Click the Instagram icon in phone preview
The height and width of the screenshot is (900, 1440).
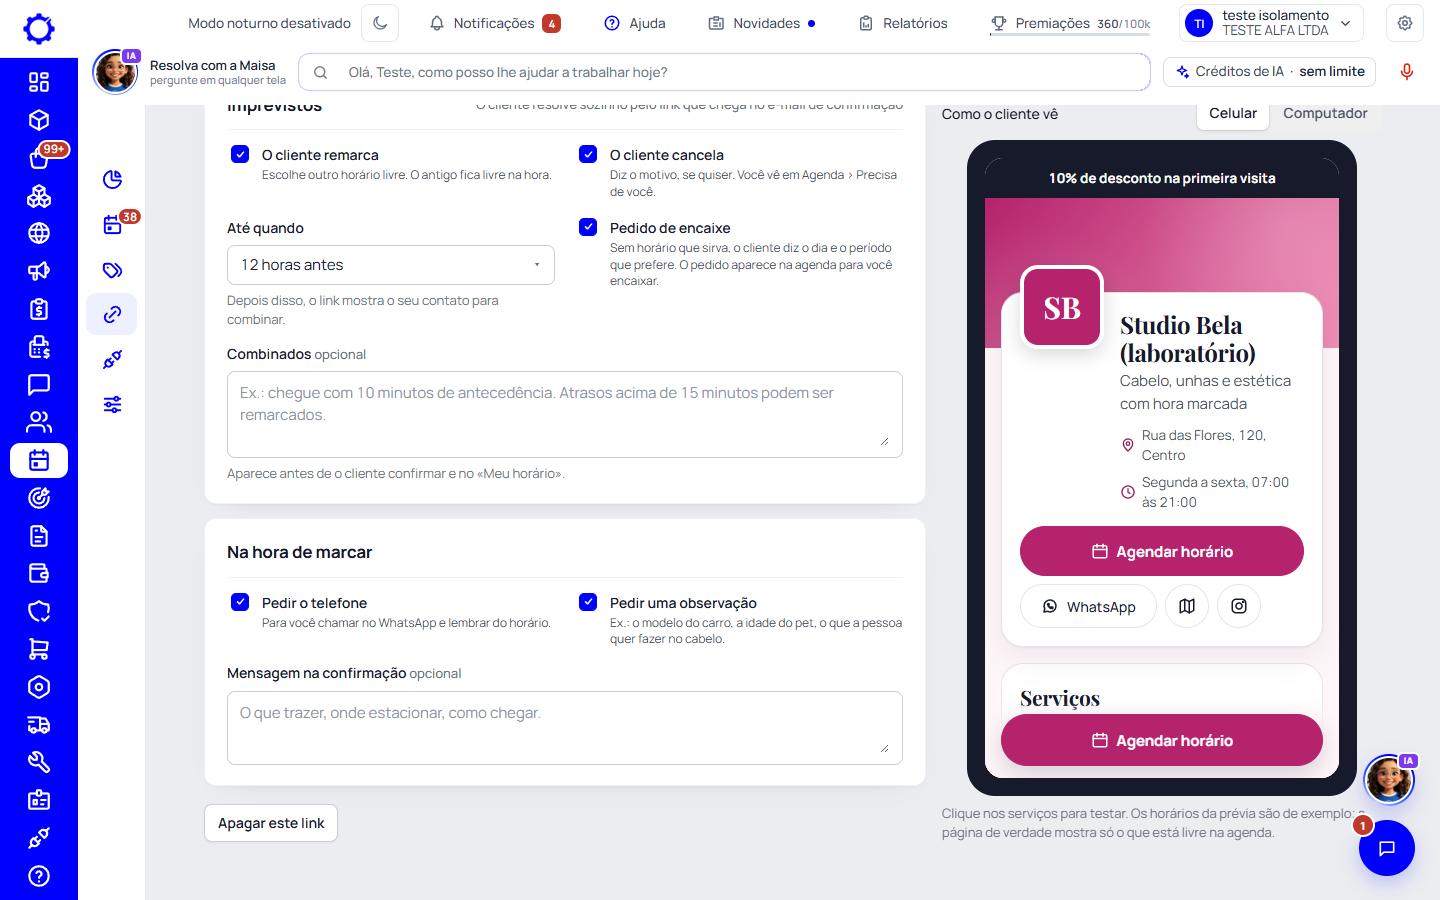1239,606
